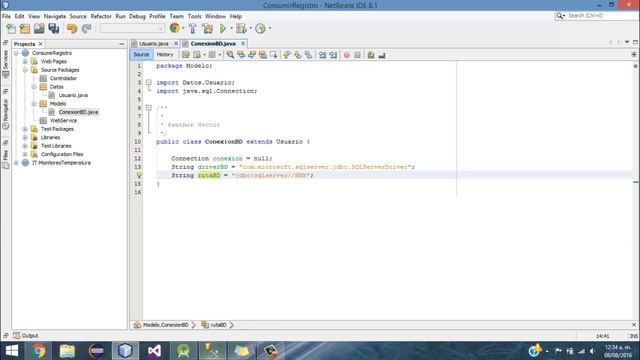
Task: Collapse the ConsumirRegistro project node
Action: [16, 53]
